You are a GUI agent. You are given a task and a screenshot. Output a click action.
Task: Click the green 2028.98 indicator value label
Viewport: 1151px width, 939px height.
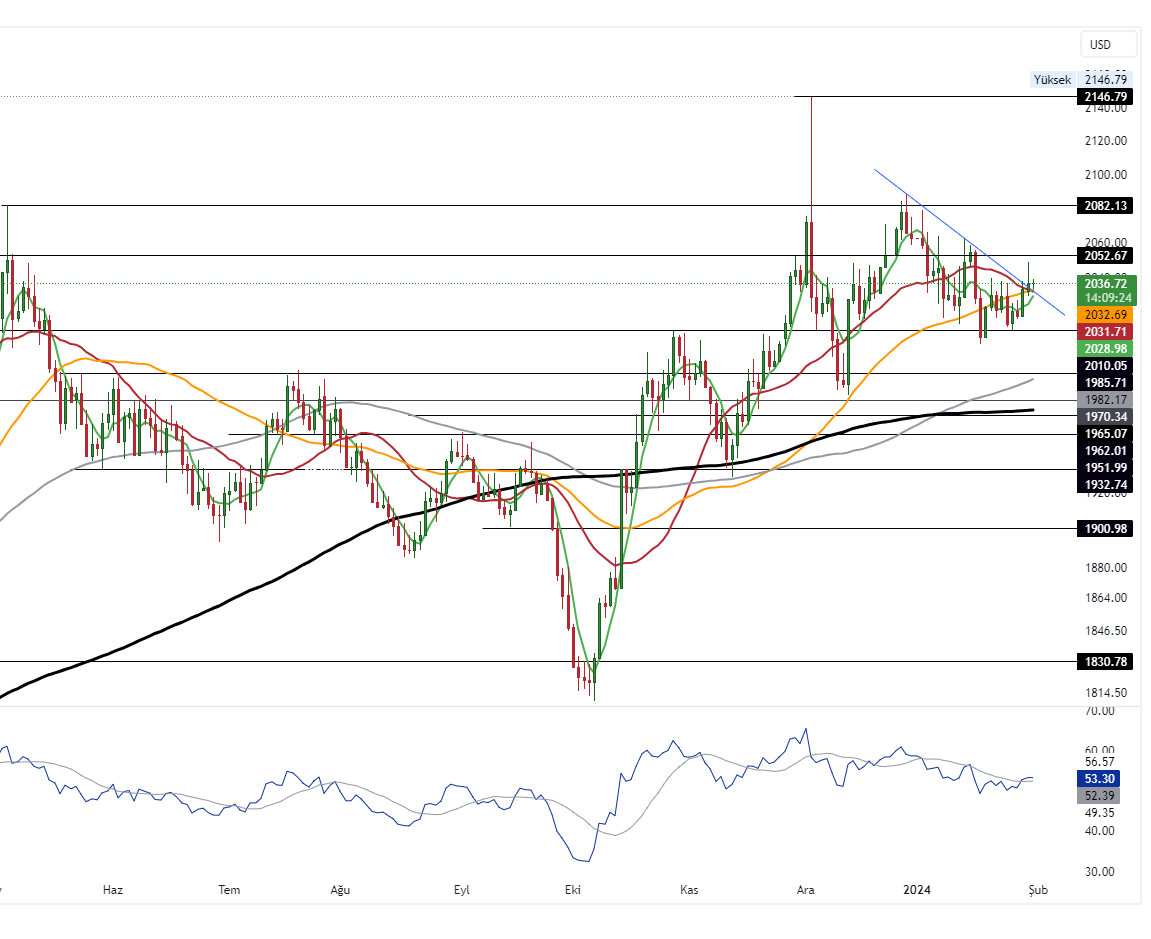point(1105,348)
